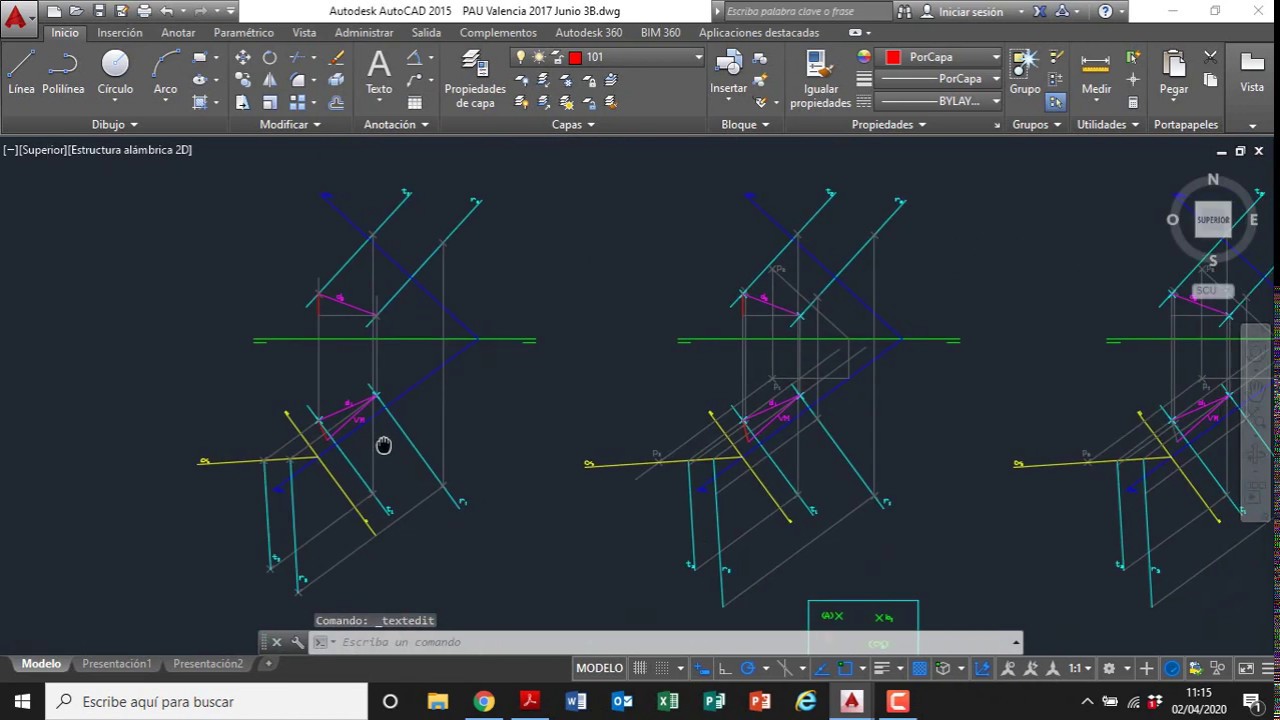Image resolution: width=1280 pixels, height=720 pixels.
Task: Click the Insertar block button
Action: click(729, 72)
